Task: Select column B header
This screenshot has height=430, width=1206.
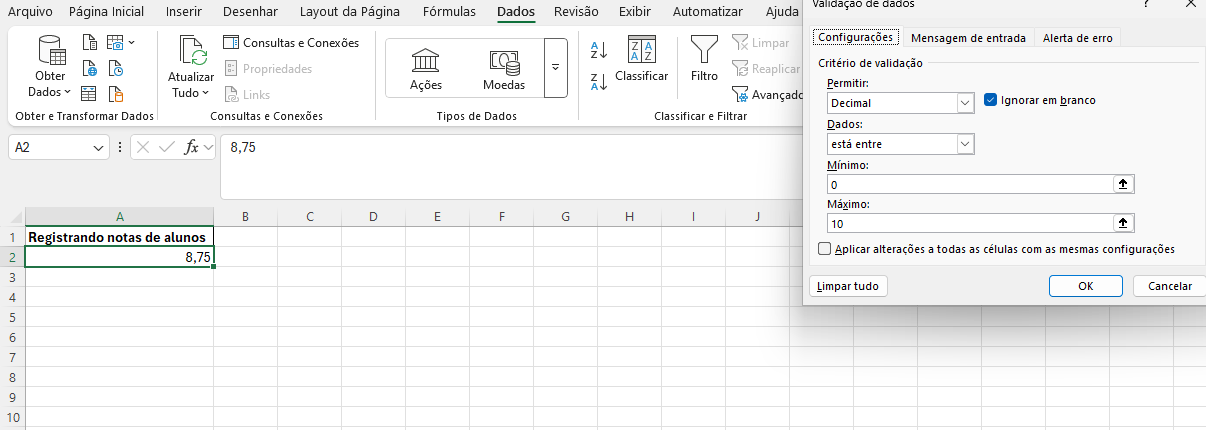Action: coord(245,217)
